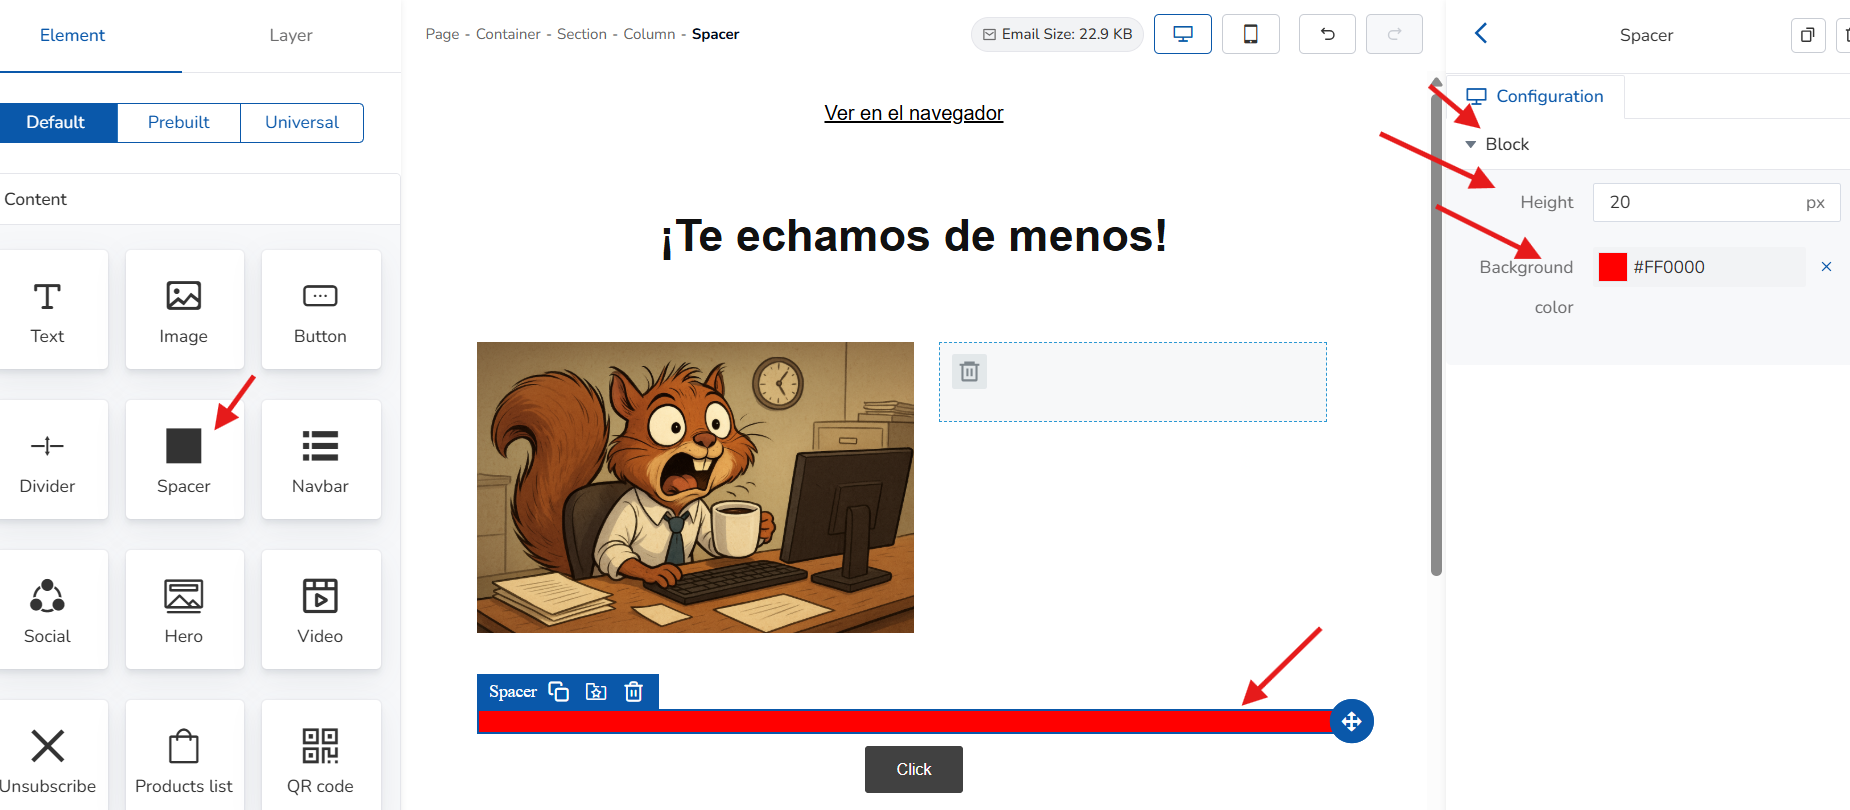
Task: Save the Spacer block to favorites
Action: [x=596, y=692]
